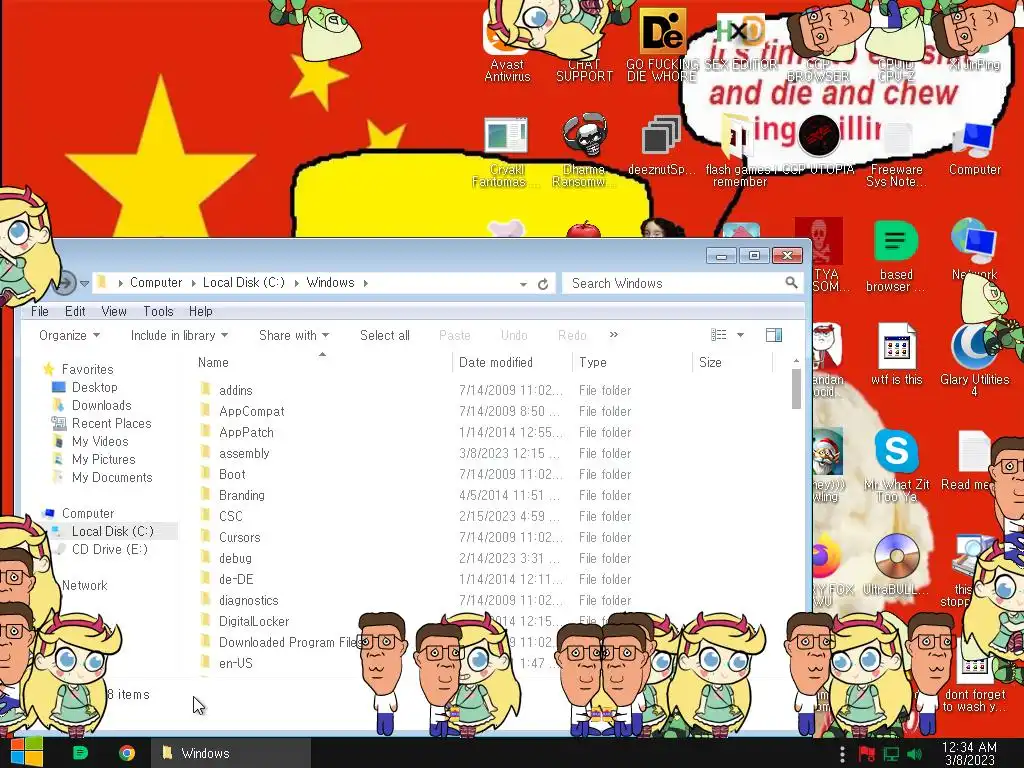Click Local Disk (C:) breadcrumb

[244, 283]
